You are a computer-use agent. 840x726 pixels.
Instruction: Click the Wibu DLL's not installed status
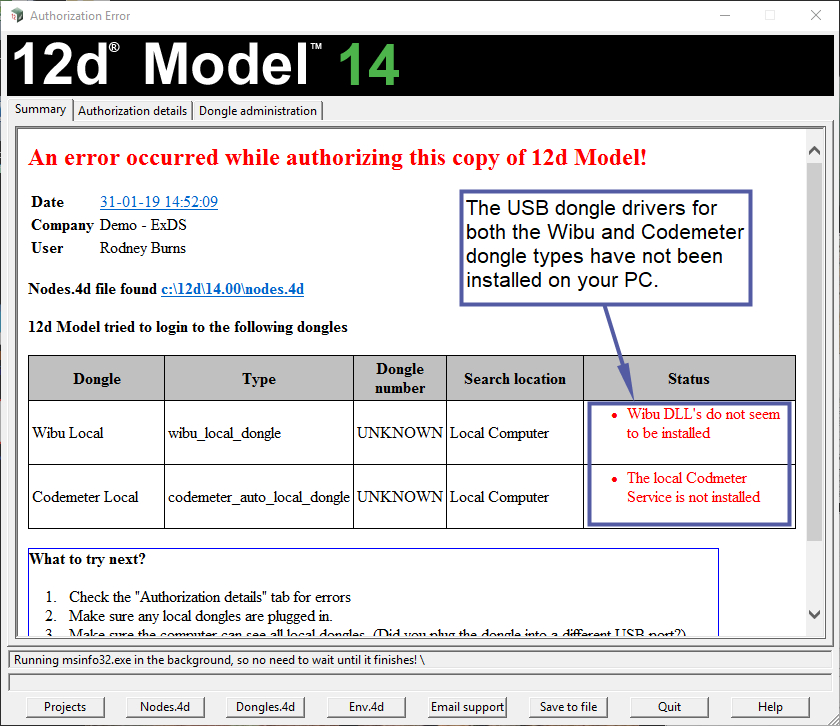pyautogui.click(x=702, y=423)
